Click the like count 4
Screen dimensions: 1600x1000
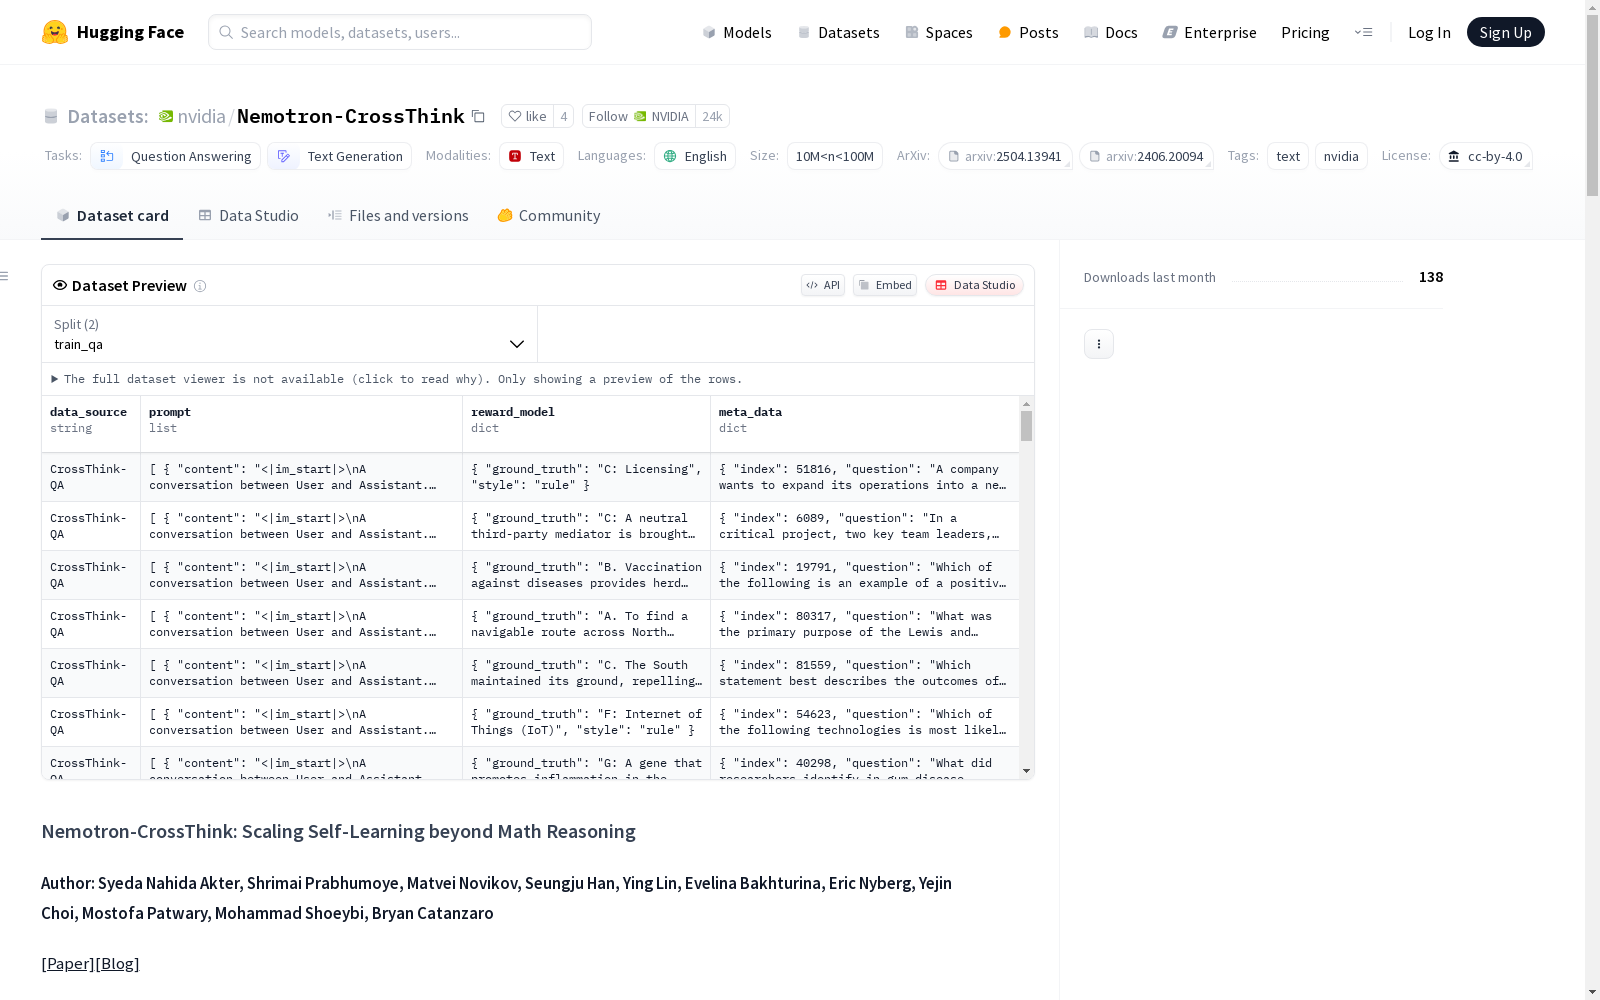coord(564,116)
